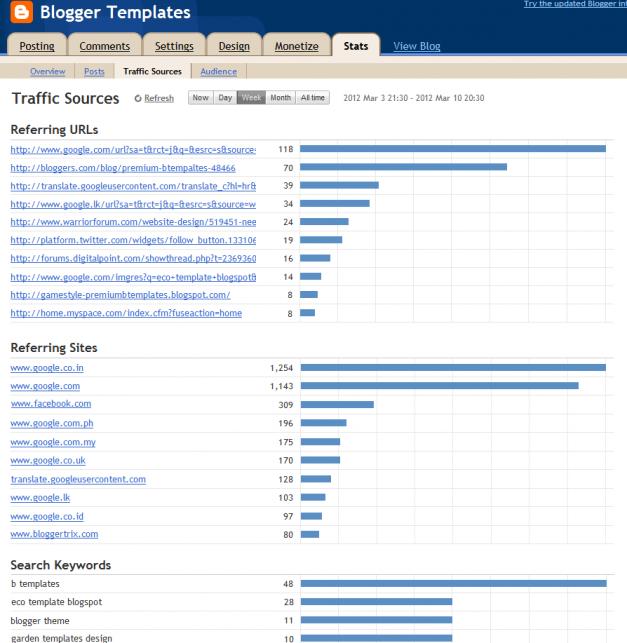Click the date range text 2012 Mar 3 - Mar 10
The image size is (627, 643).
coord(414,98)
